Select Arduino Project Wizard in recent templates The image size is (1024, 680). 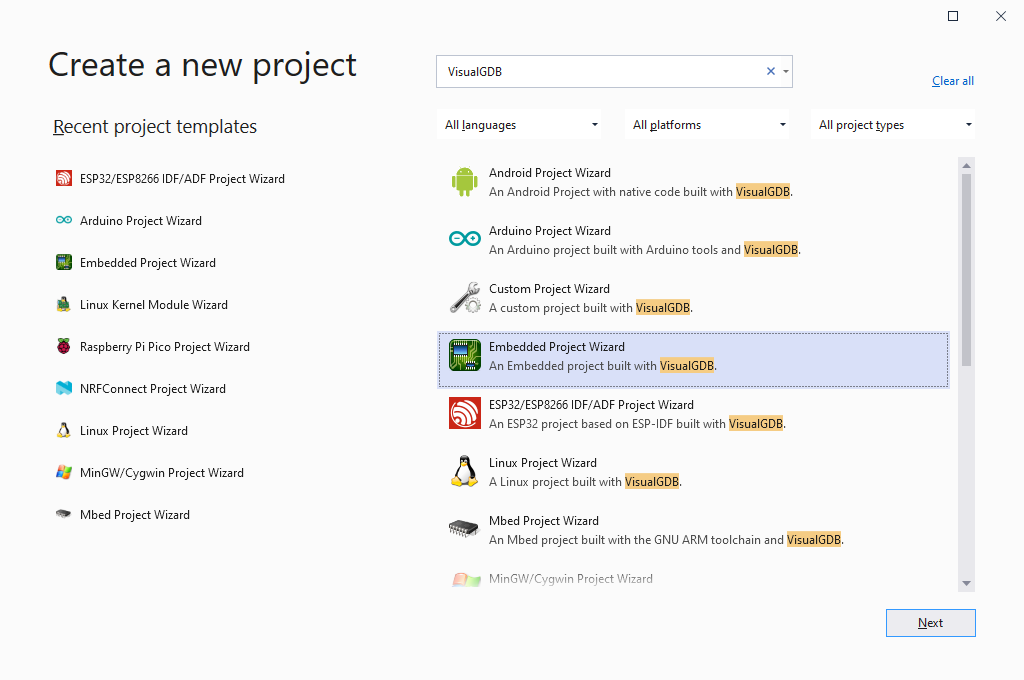pos(140,221)
